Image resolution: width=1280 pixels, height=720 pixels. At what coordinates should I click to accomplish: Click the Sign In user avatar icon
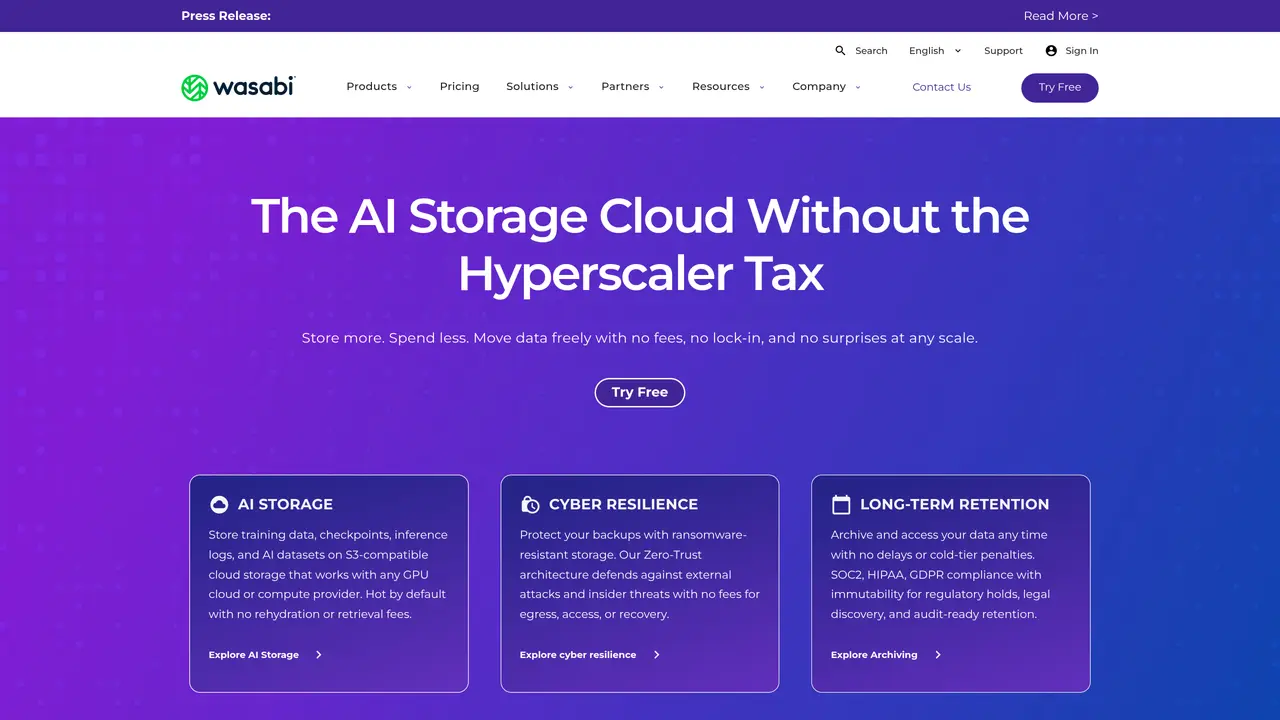tap(1051, 51)
